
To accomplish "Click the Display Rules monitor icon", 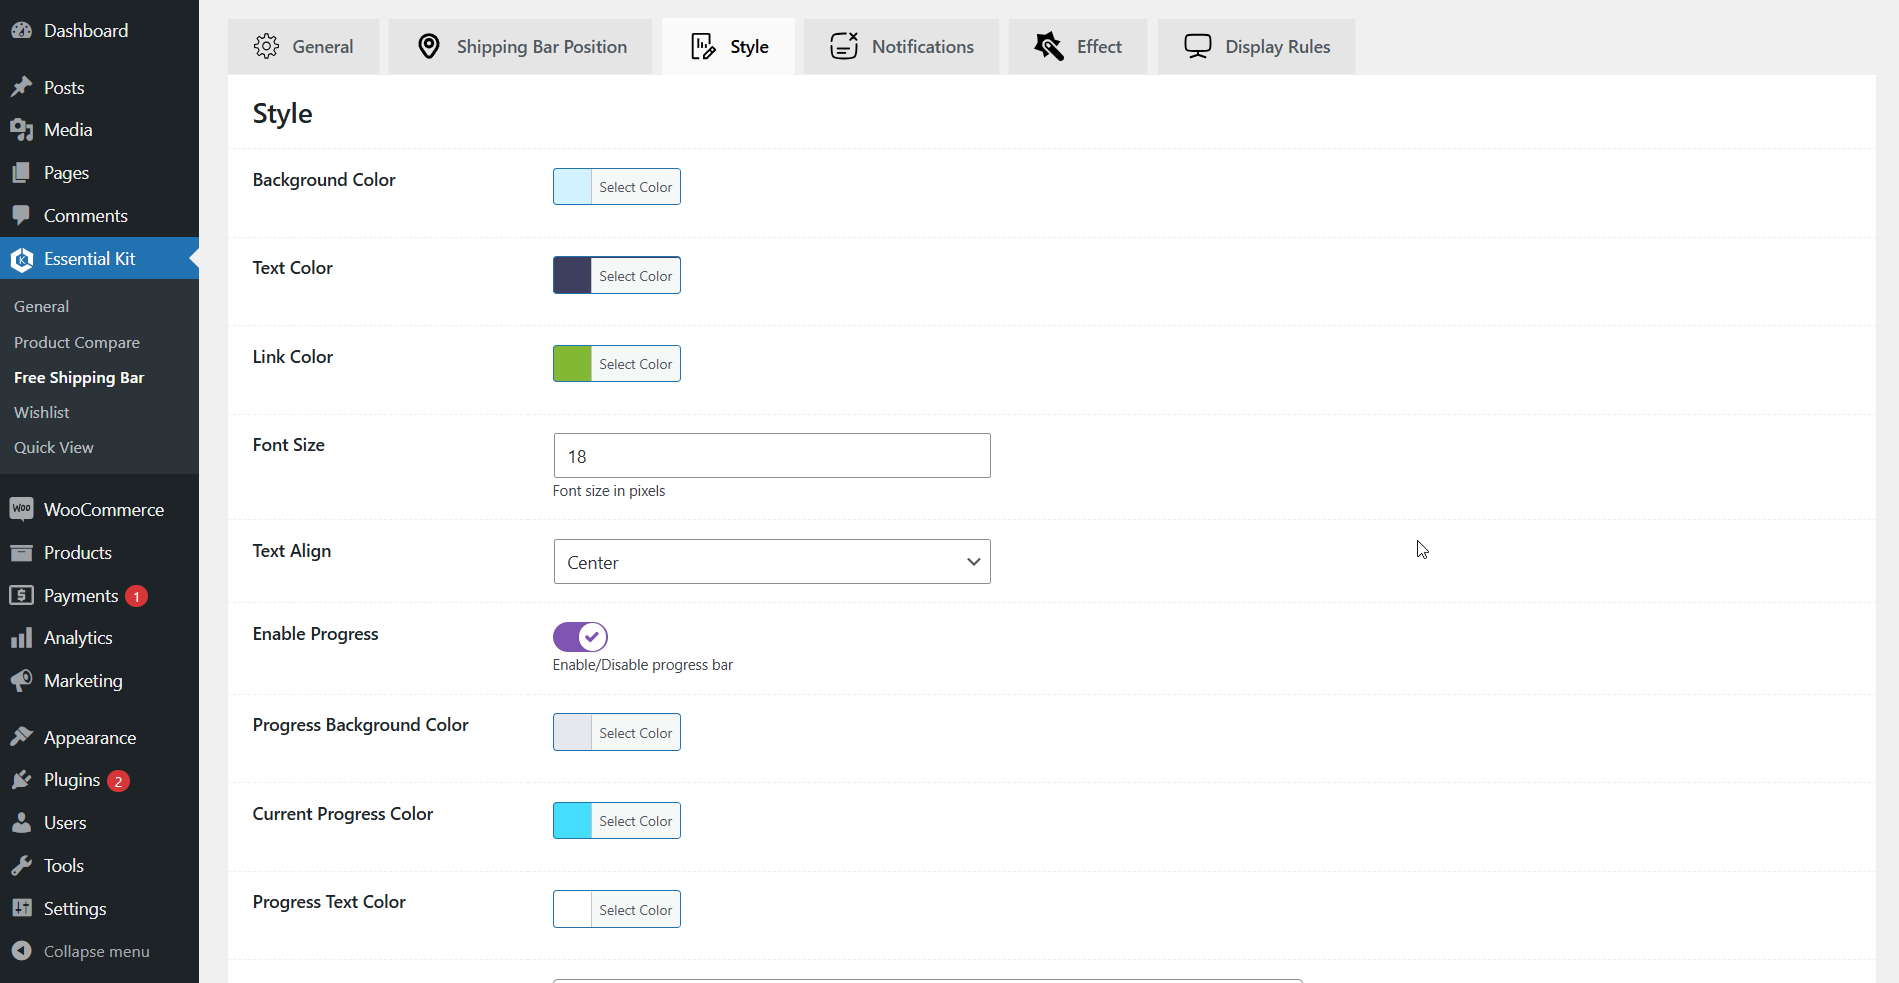I will click(x=1197, y=46).
